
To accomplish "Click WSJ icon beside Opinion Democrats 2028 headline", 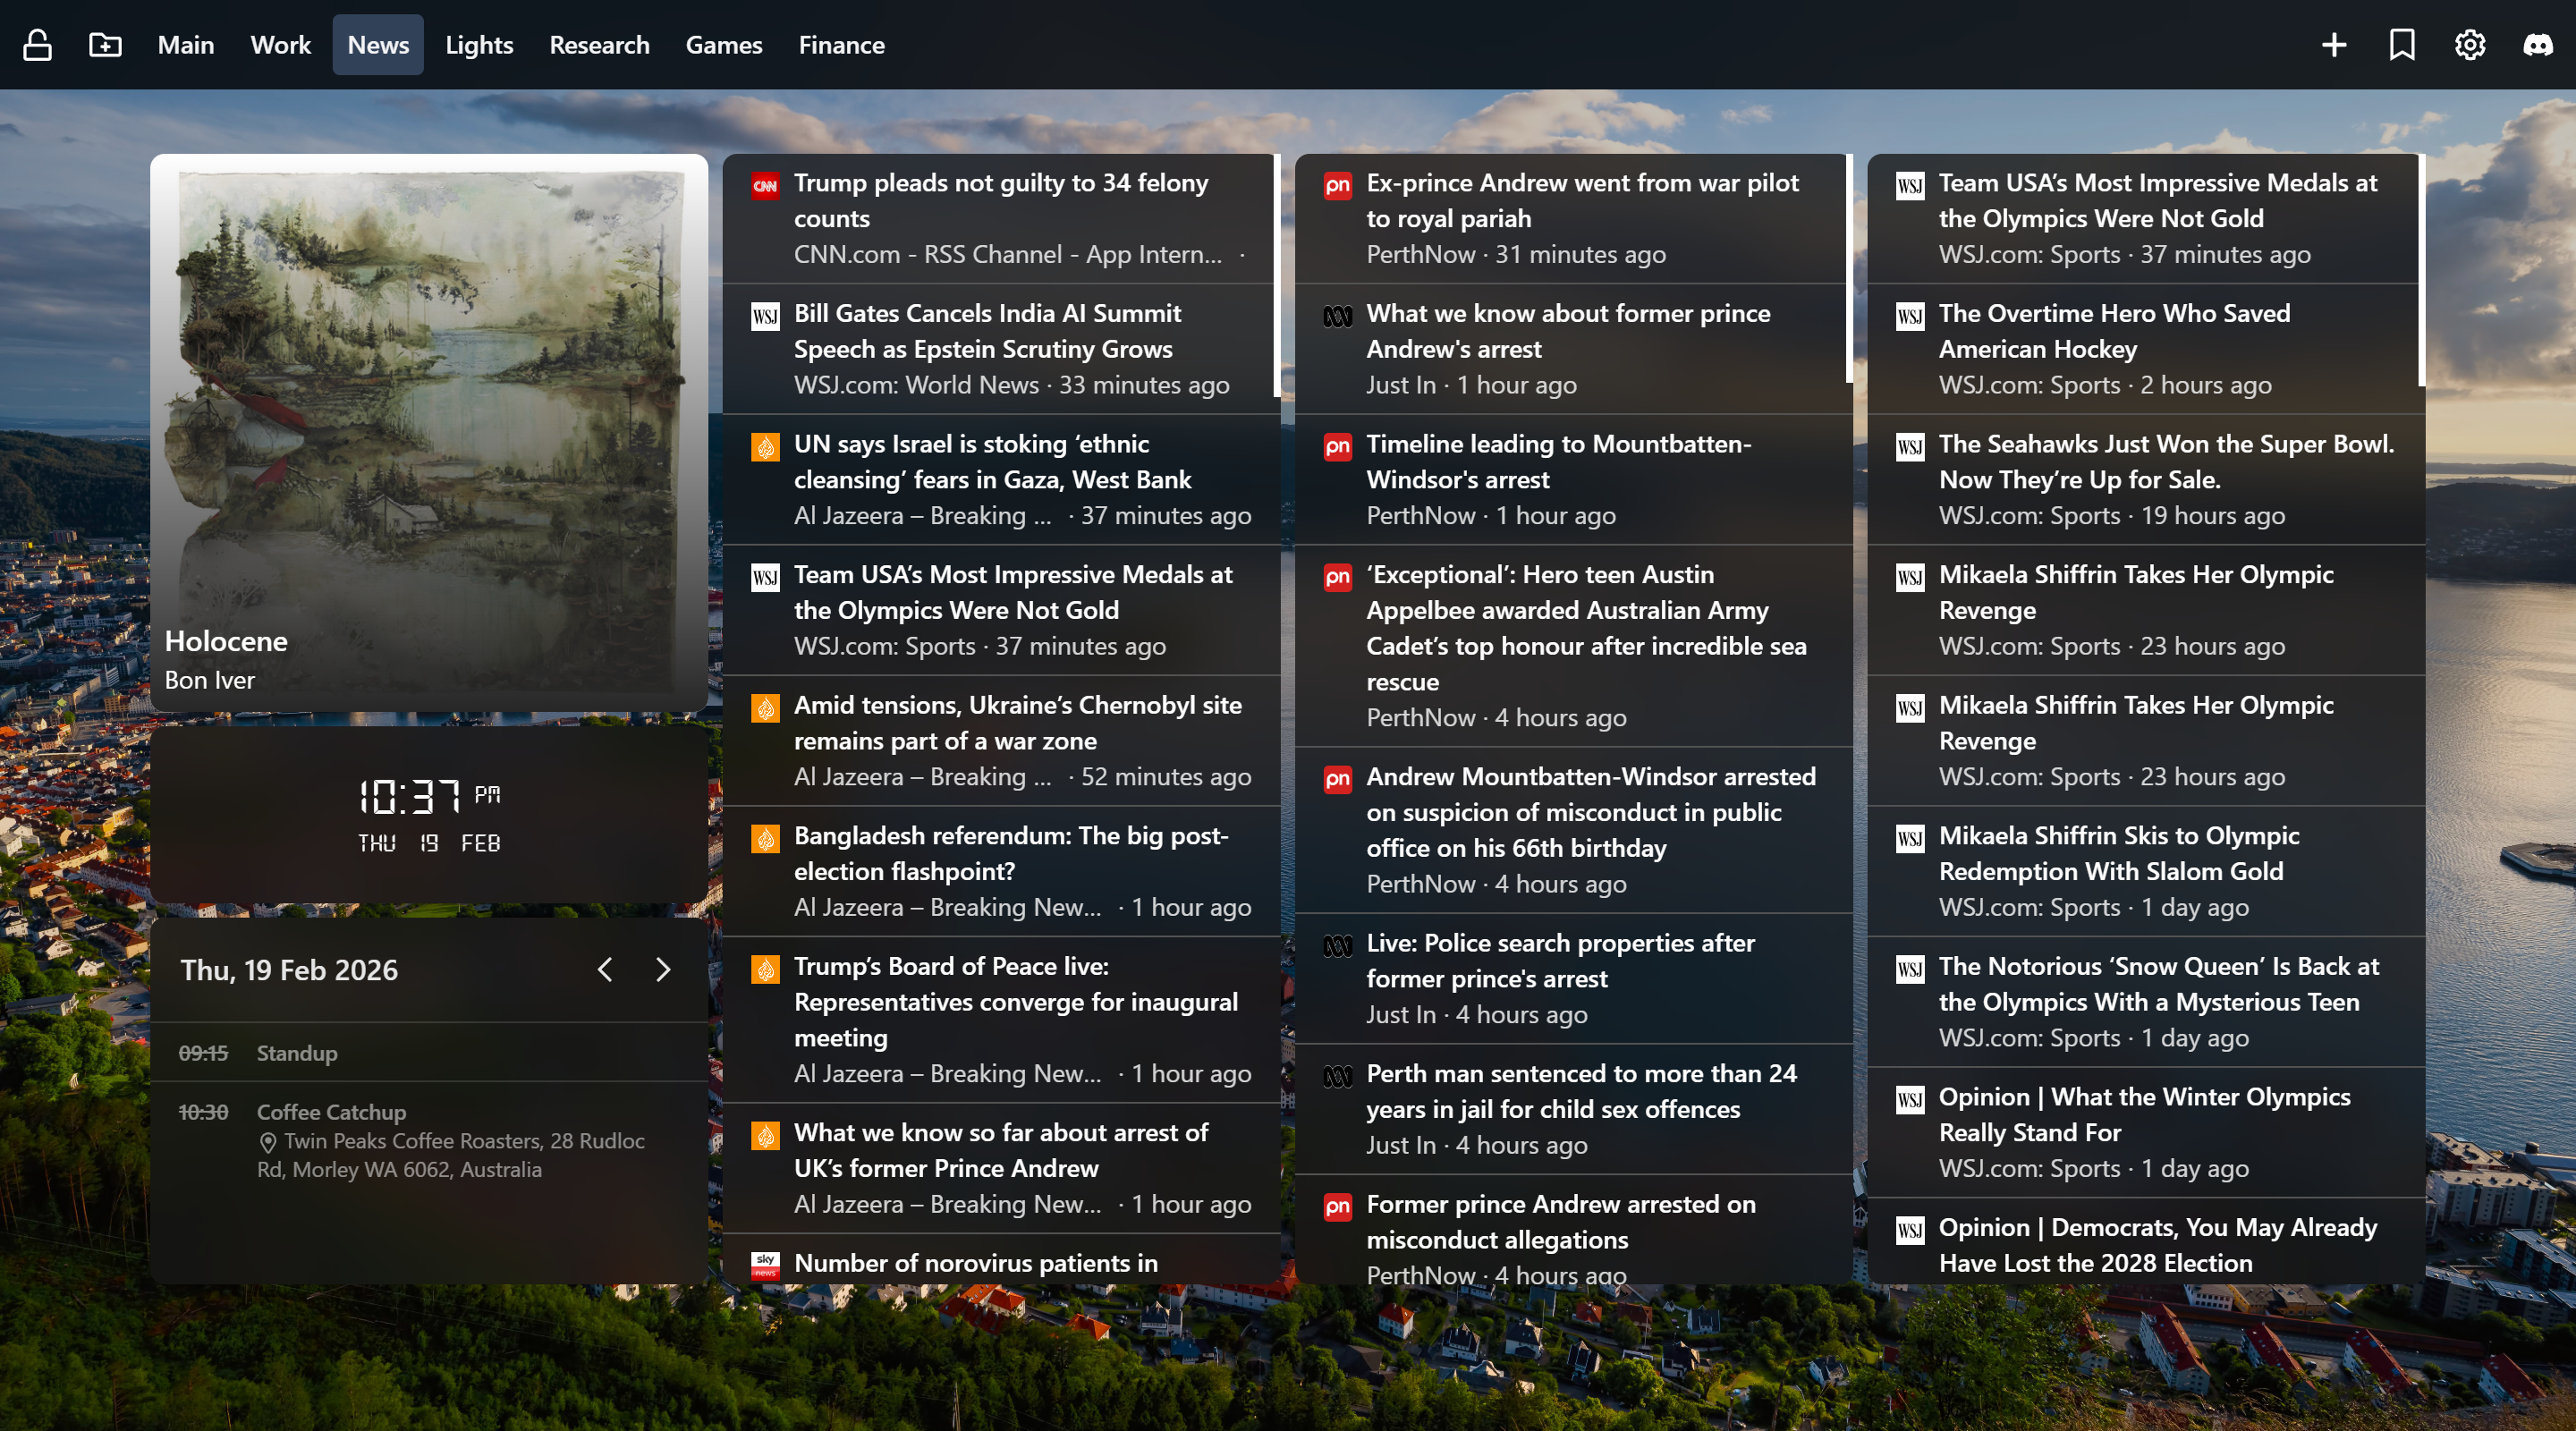I will tap(1910, 1230).
